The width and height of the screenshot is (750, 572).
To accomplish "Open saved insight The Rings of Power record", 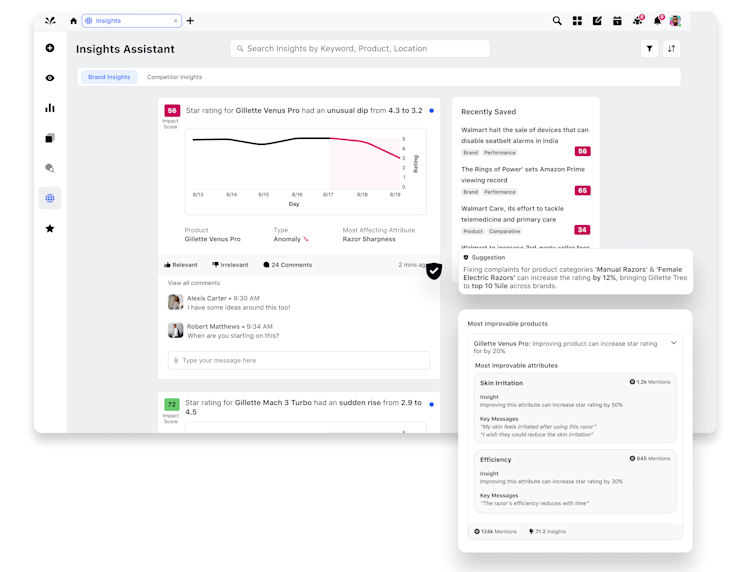I will point(523,175).
